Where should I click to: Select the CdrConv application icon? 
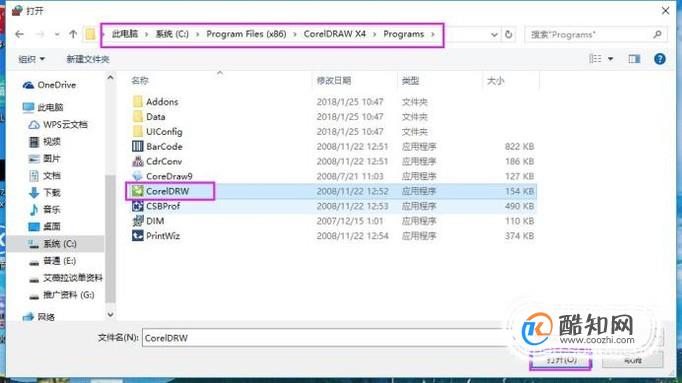click(x=137, y=161)
